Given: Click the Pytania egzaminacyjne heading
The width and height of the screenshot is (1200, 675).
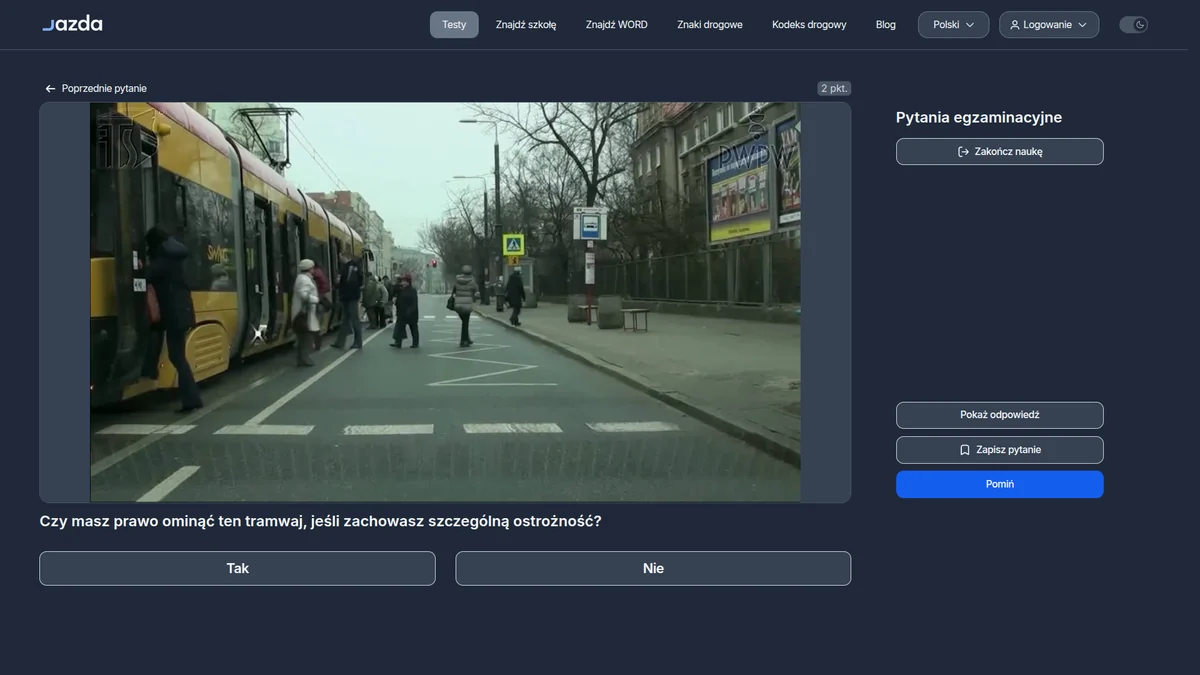Looking at the screenshot, I should tap(979, 117).
